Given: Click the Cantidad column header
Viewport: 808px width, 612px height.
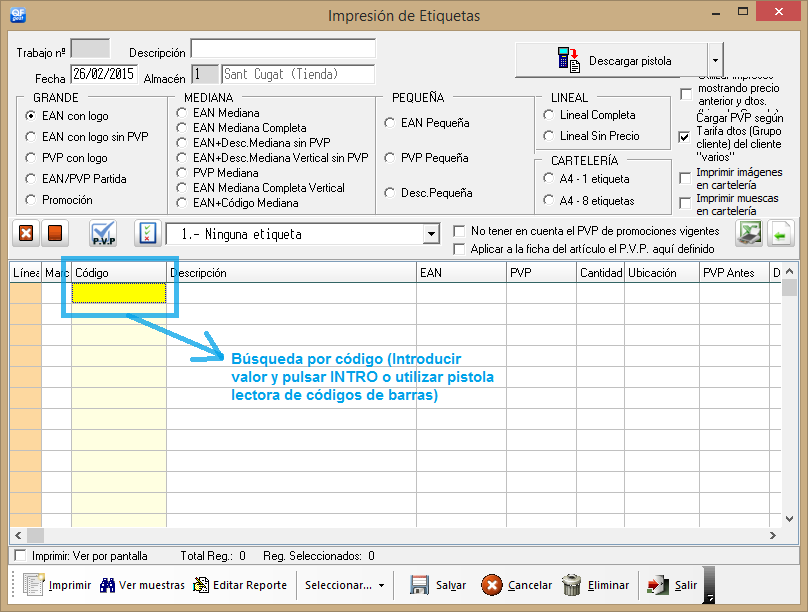Looking at the screenshot, I should (600, 273).
